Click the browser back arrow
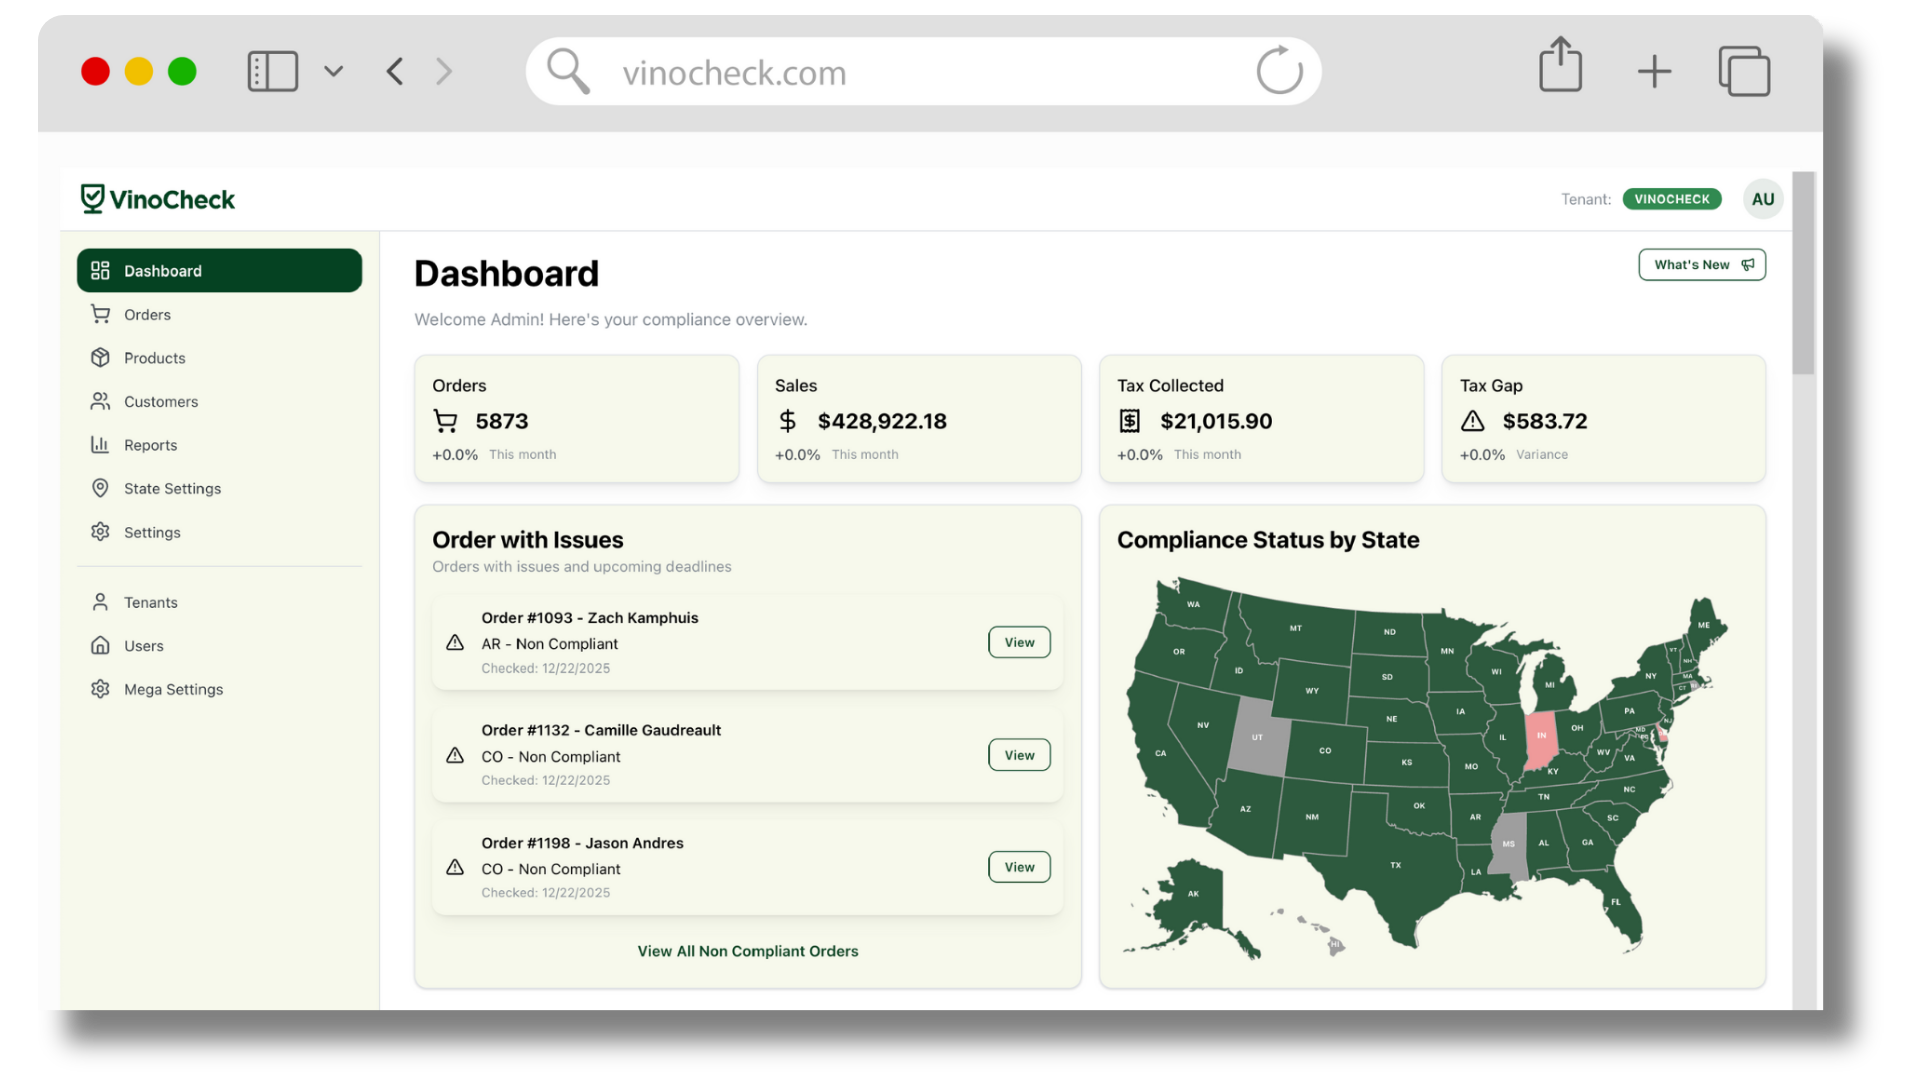Screen dimensions: 1920x1080 coord(395,72)
